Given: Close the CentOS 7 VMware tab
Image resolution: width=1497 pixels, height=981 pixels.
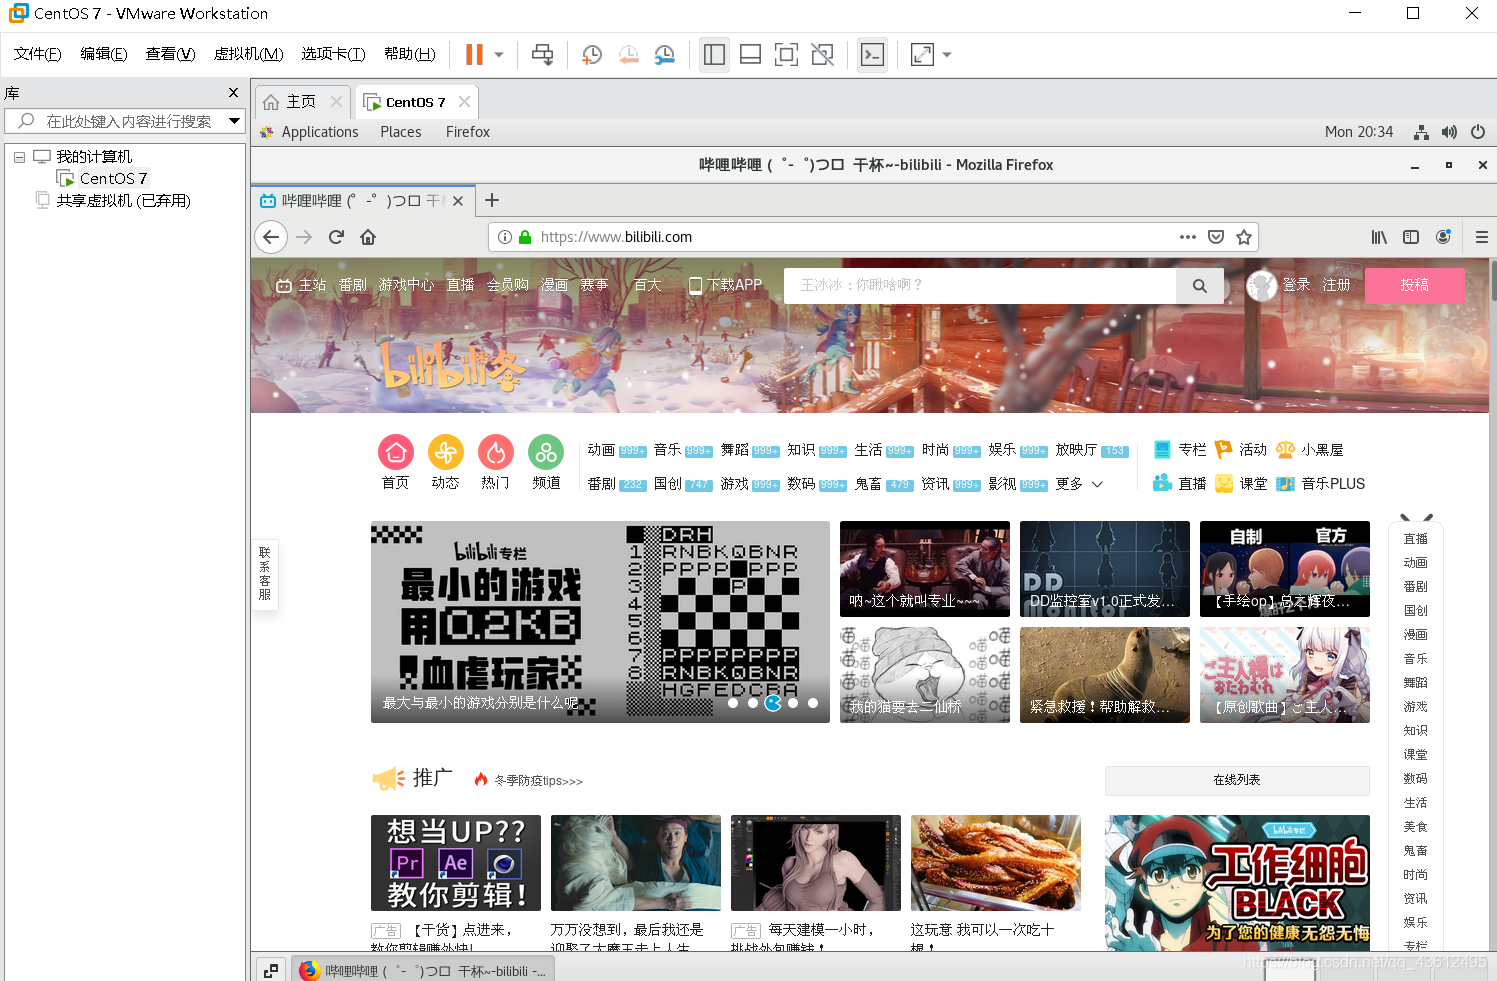Looking at the screenshot, I should (x=464, y=101).
